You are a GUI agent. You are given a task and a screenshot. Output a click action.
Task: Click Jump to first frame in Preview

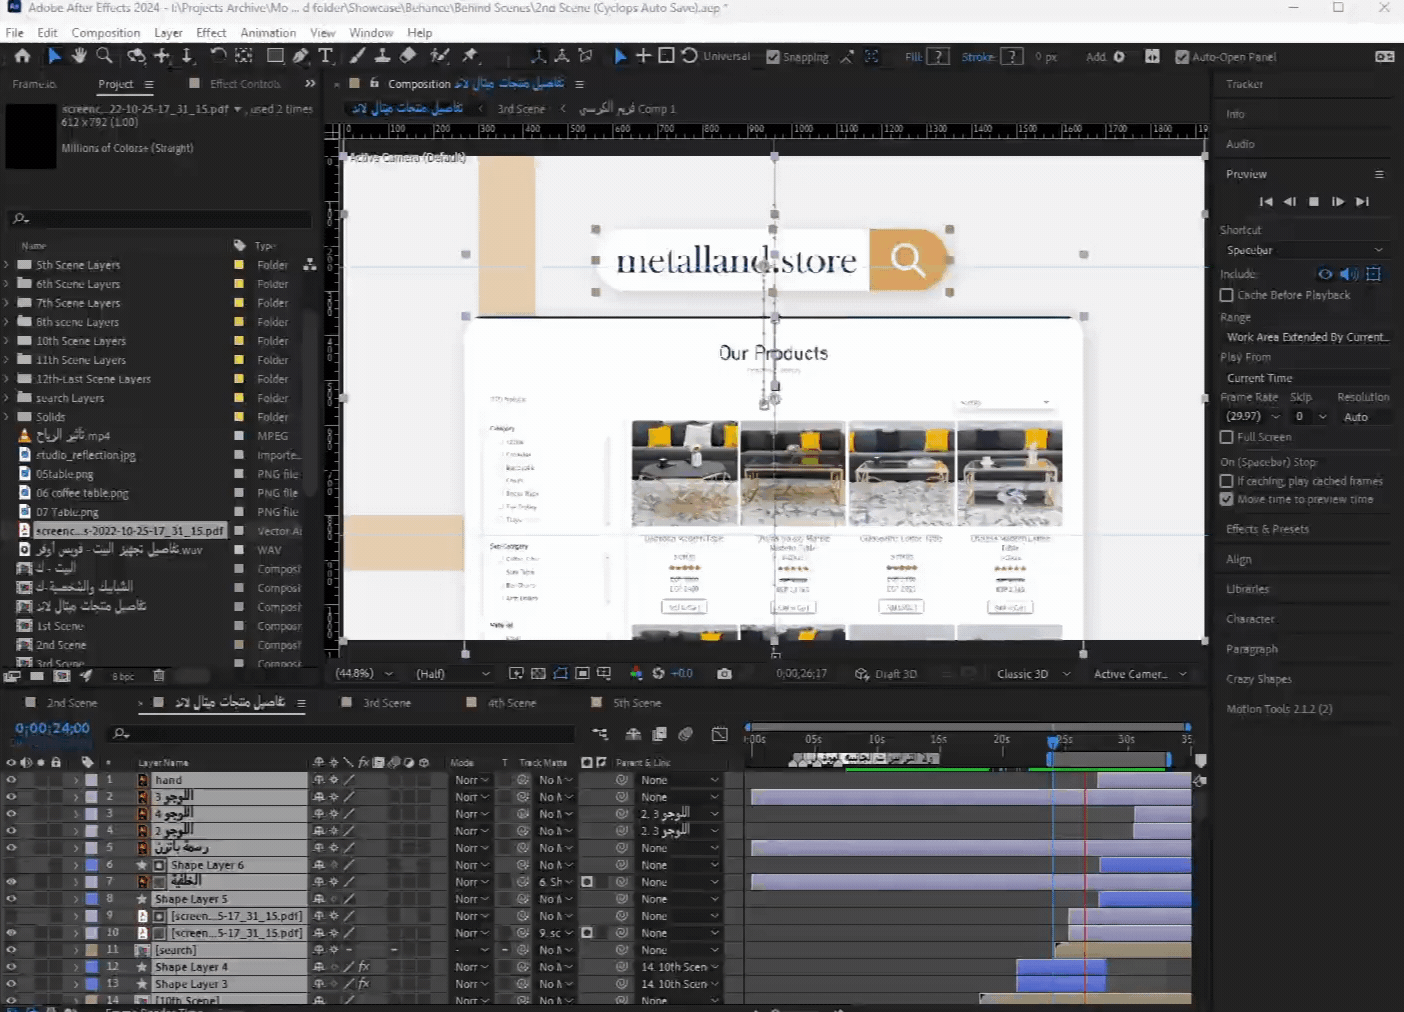pos(1266,202)
